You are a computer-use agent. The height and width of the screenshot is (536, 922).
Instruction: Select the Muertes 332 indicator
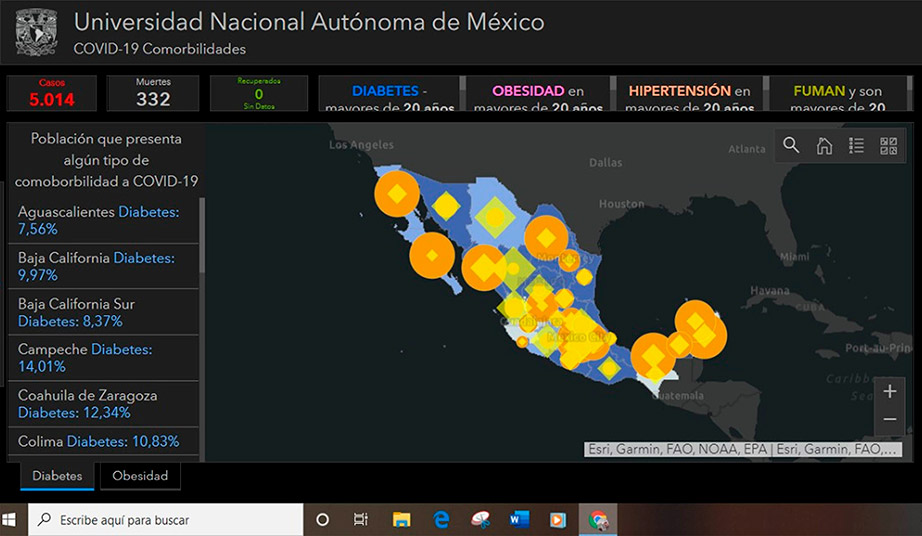pos(153,93)
